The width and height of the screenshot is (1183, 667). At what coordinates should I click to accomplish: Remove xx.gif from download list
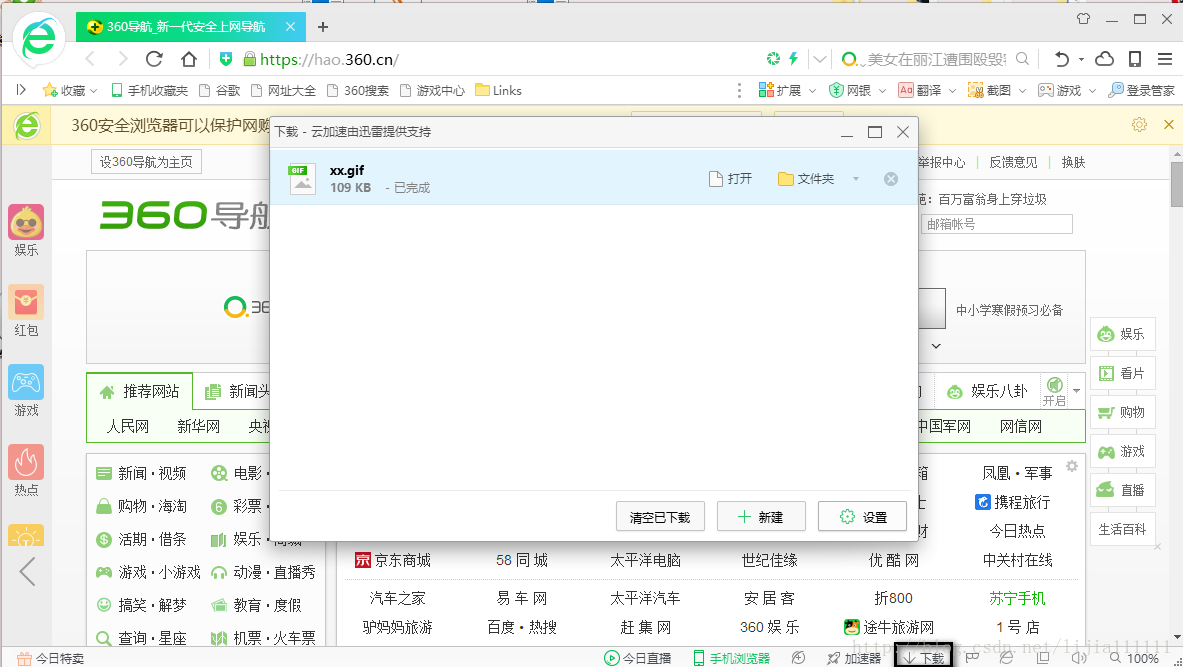(891, 179)
